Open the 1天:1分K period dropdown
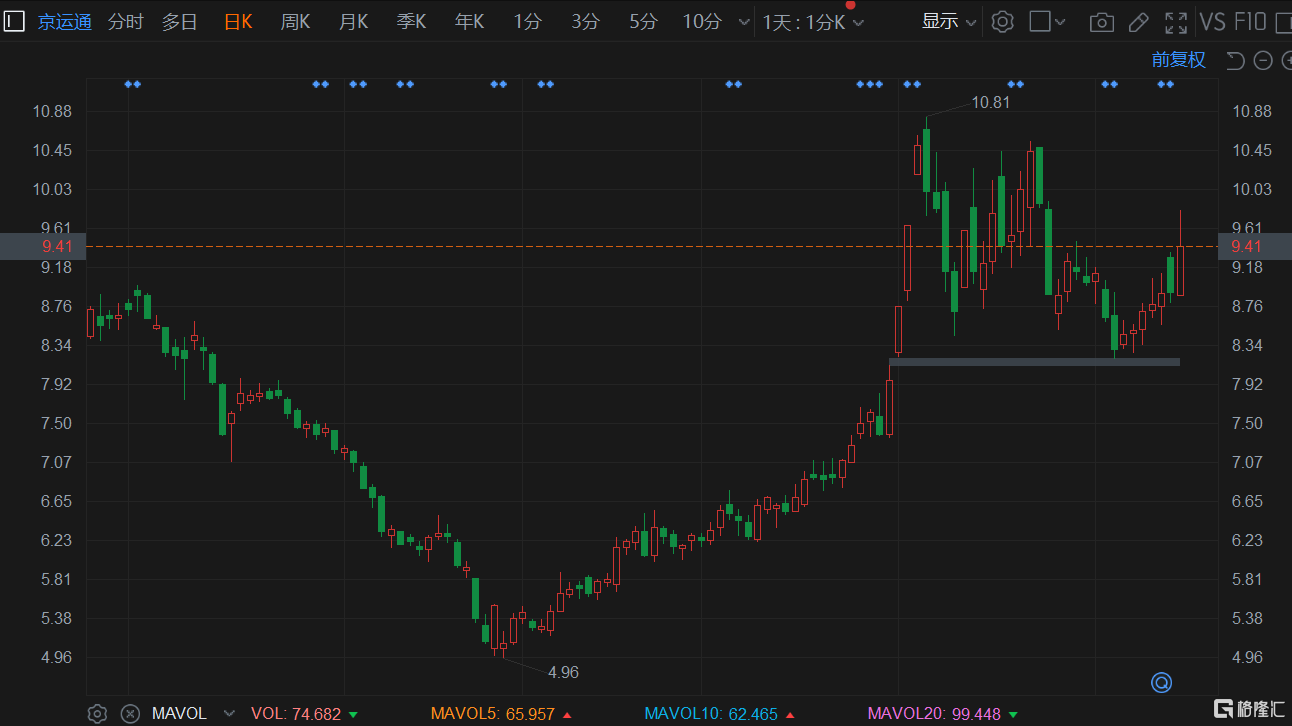Viewport: 1292px width, 726px height. (813, 22)
